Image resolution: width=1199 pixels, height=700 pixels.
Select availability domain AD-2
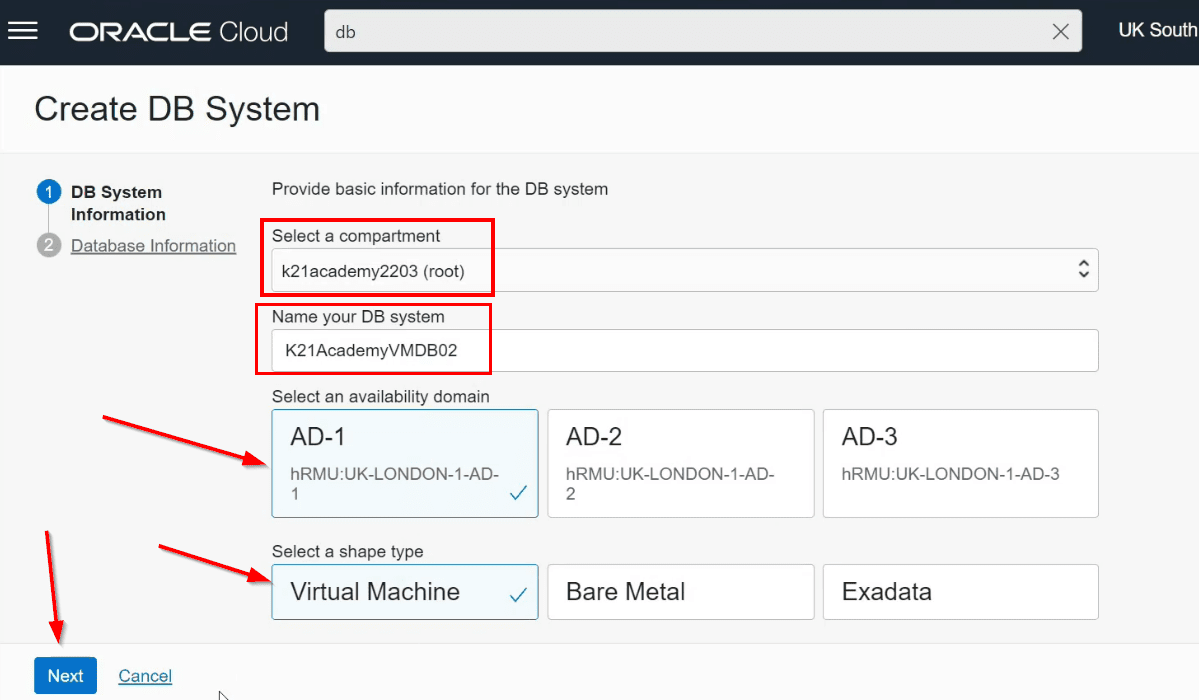pos(680,463)
